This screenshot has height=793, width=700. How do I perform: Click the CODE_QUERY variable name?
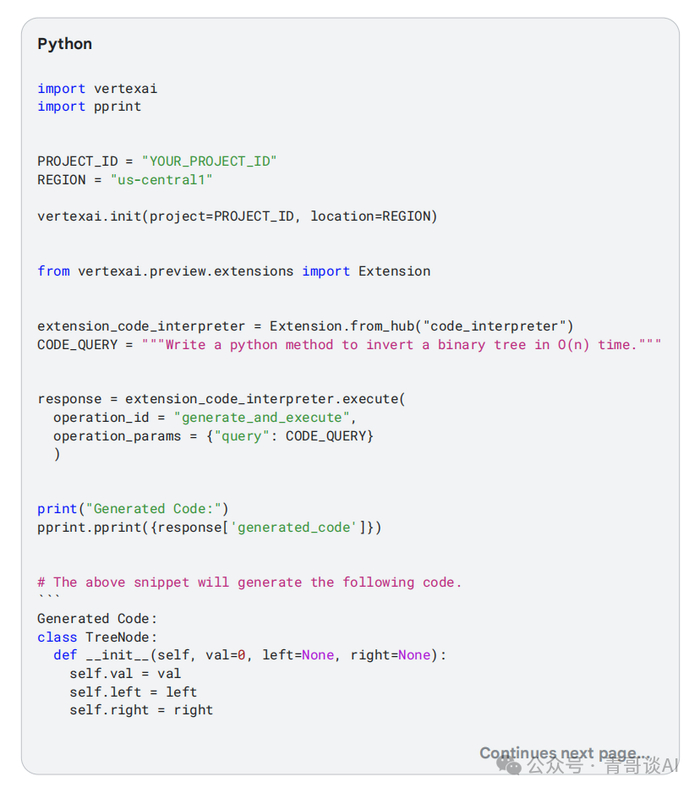(77, 344)
